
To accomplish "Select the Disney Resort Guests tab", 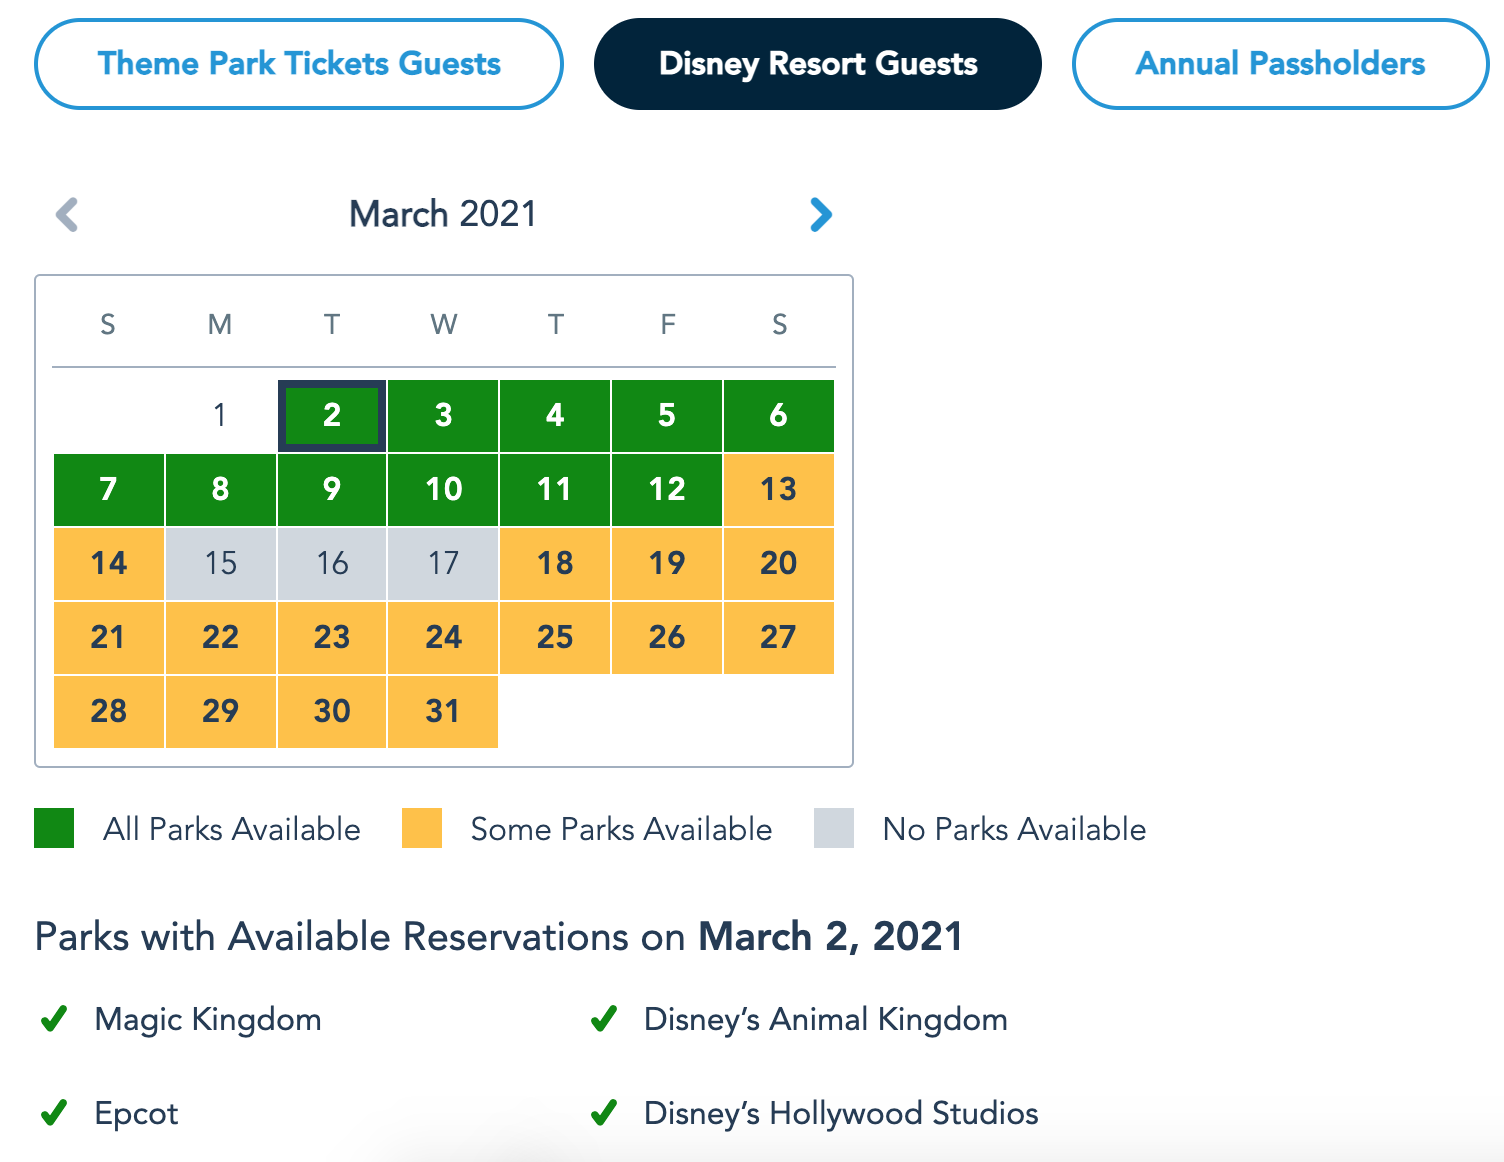I will click(x=818, y=64).
